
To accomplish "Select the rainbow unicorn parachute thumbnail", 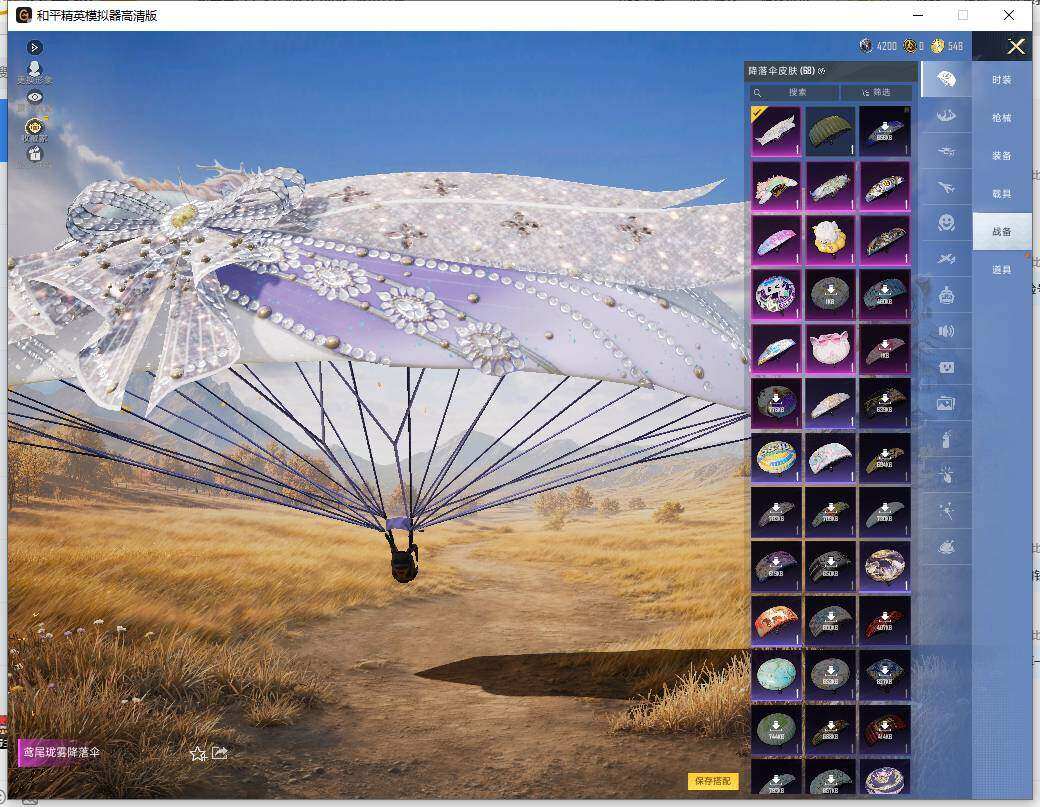I will point(776,186).
